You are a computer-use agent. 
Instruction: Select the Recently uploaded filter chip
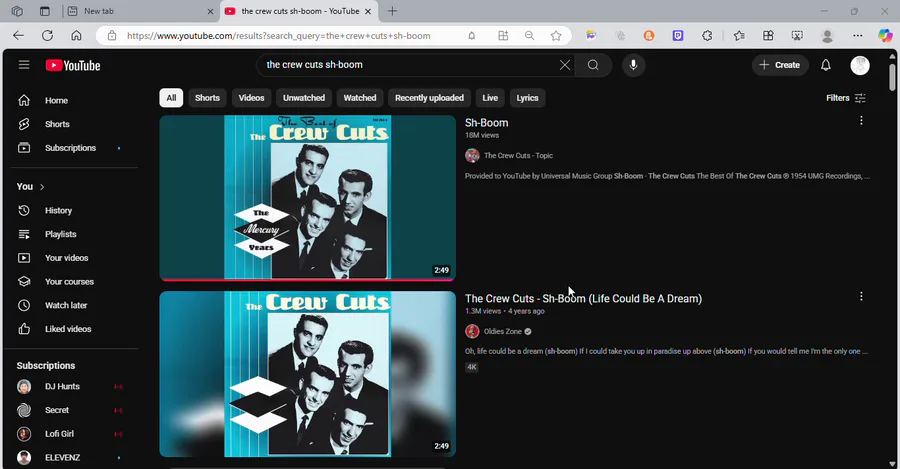coord(429,98)
